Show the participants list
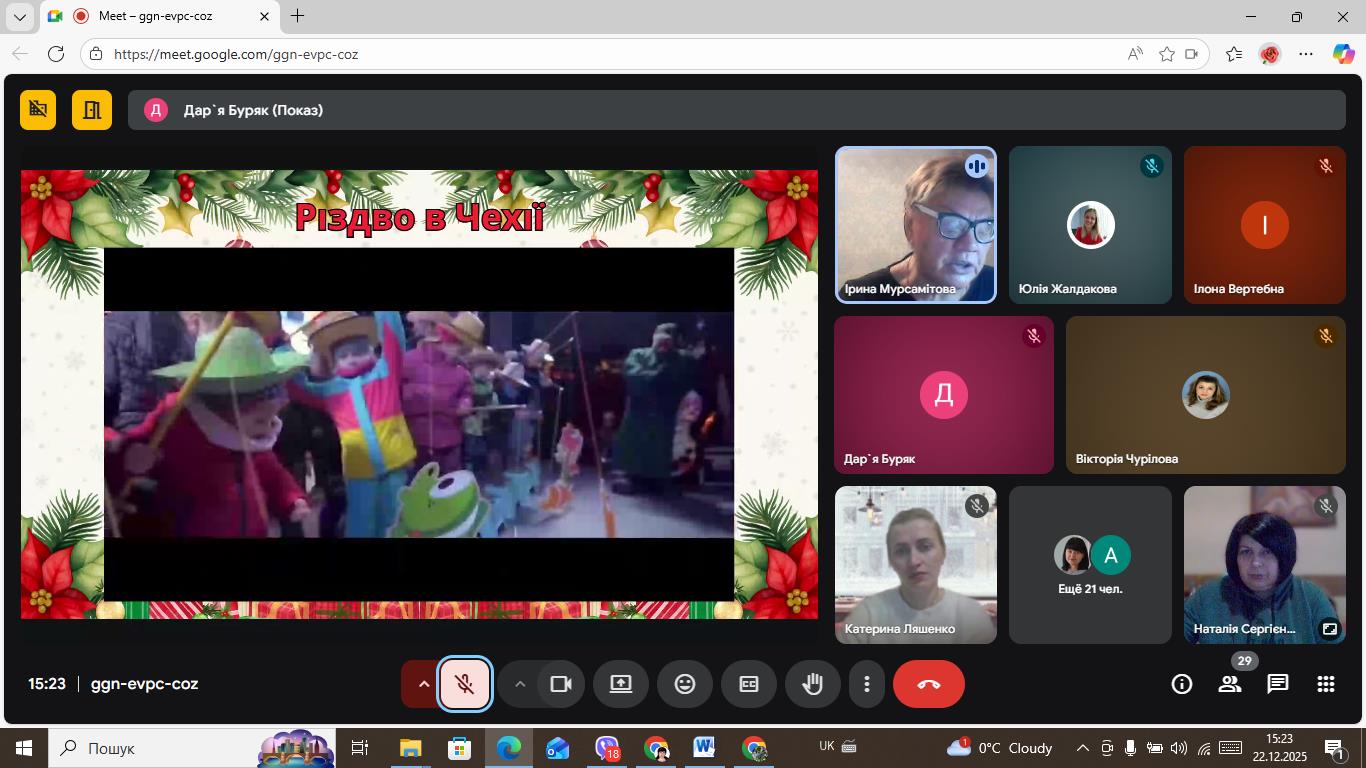Image resolution: width=1366 pixels, height=768 pixels. click(x=1229, y=684)
